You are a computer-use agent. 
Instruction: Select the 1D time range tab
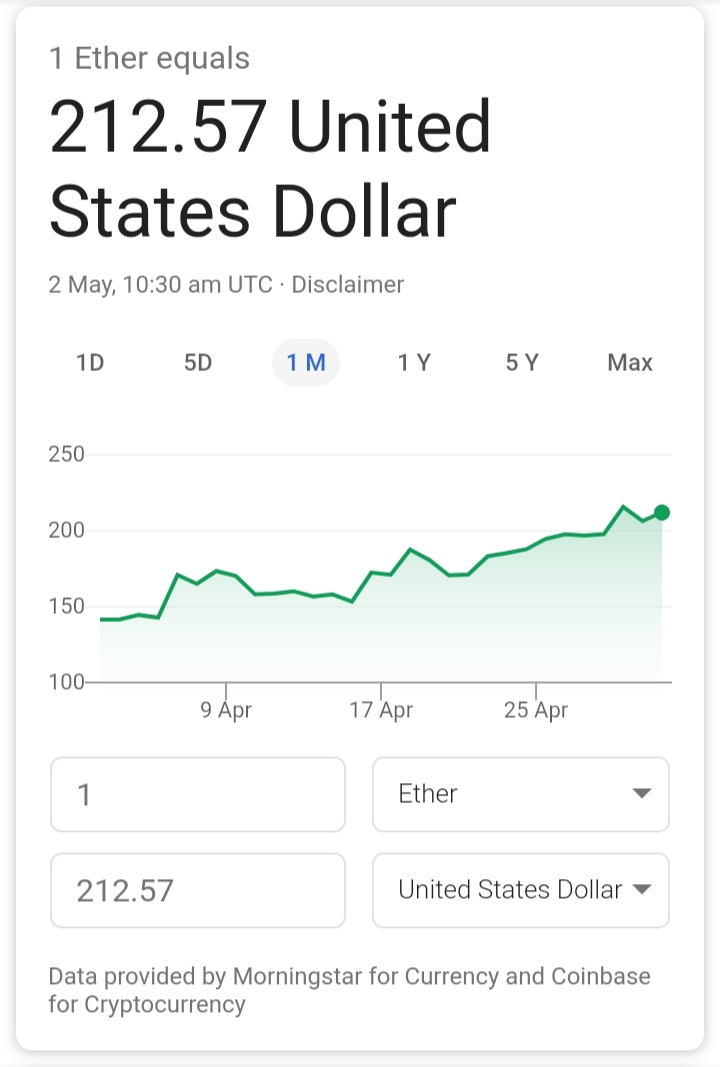coord(90,363)
